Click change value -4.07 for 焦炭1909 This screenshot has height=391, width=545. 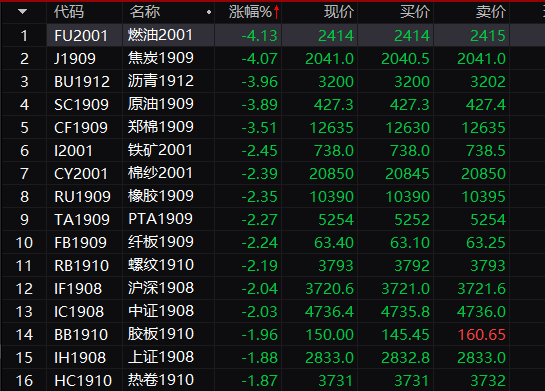coord(260,58)
